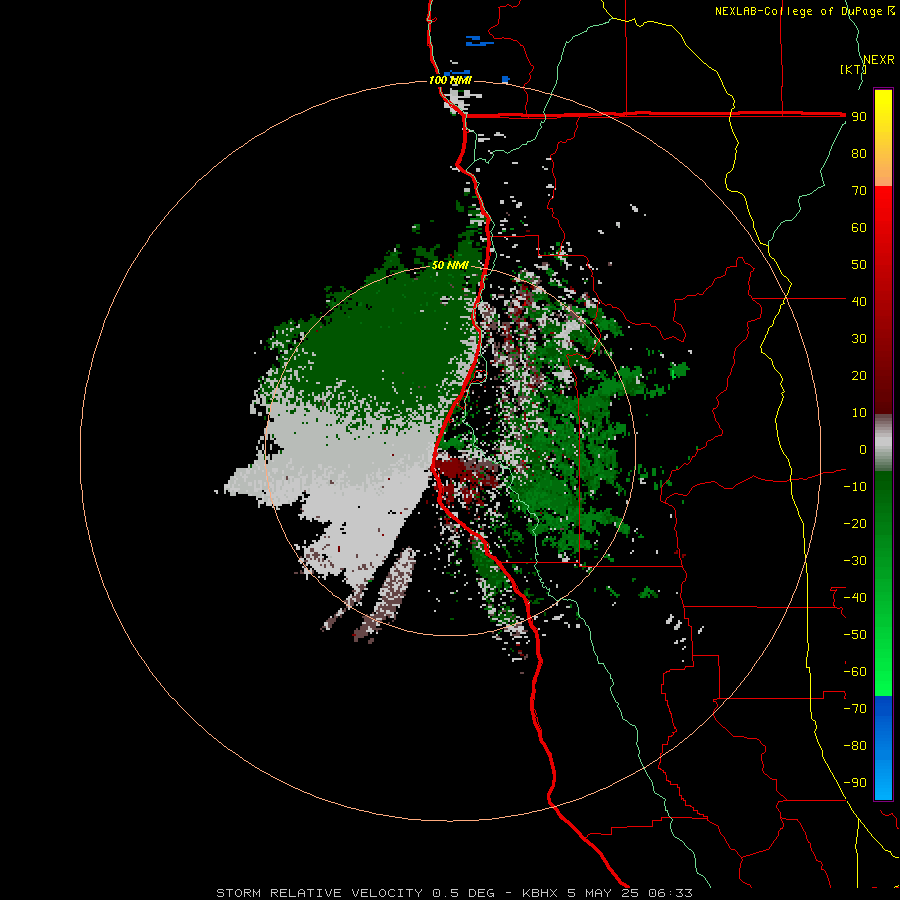
Task: Click the 30 value on the velocity scale
Action: coord(859,339)
